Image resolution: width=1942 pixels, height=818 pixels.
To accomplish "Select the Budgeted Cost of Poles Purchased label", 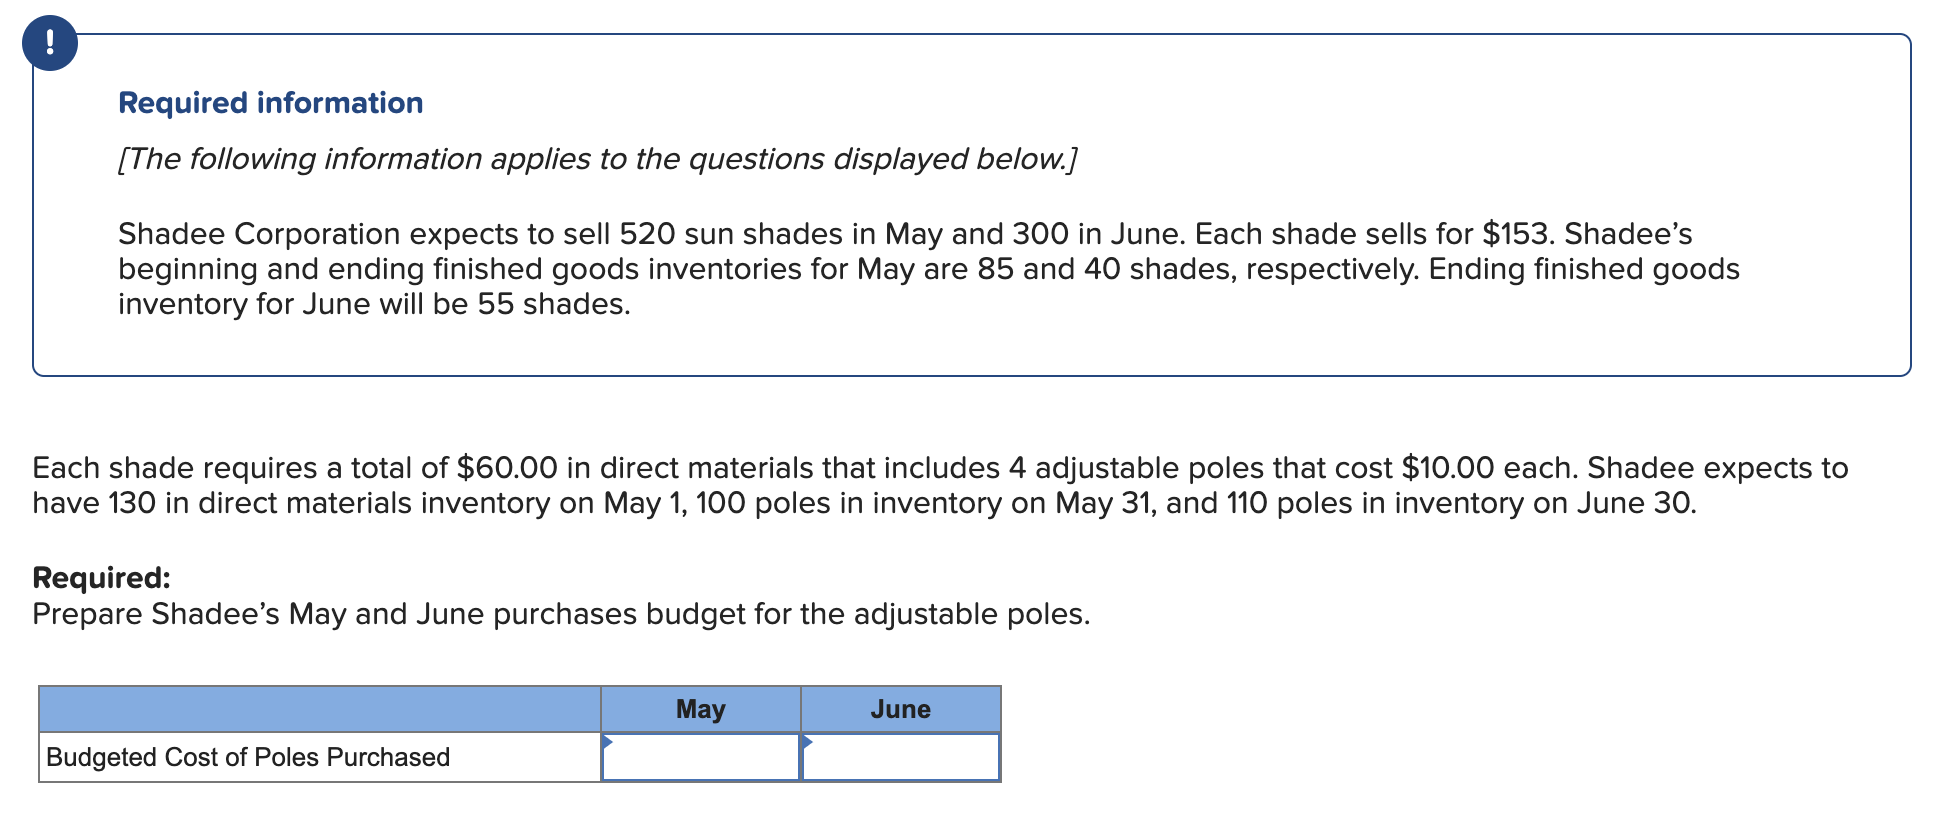I will 248,757.
